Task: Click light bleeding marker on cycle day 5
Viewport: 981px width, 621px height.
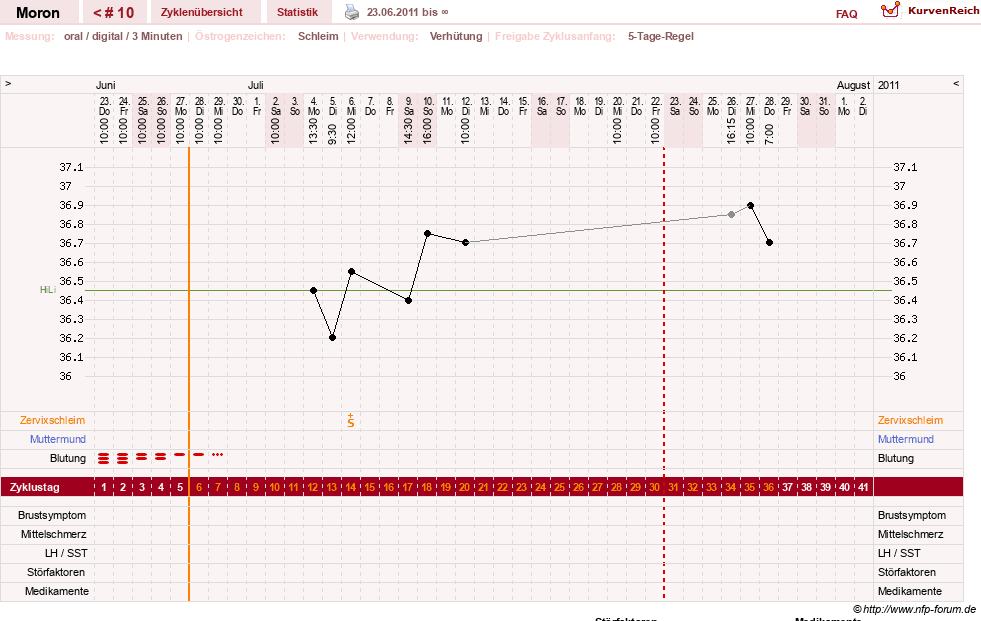Action: click(x=180, y=455)
